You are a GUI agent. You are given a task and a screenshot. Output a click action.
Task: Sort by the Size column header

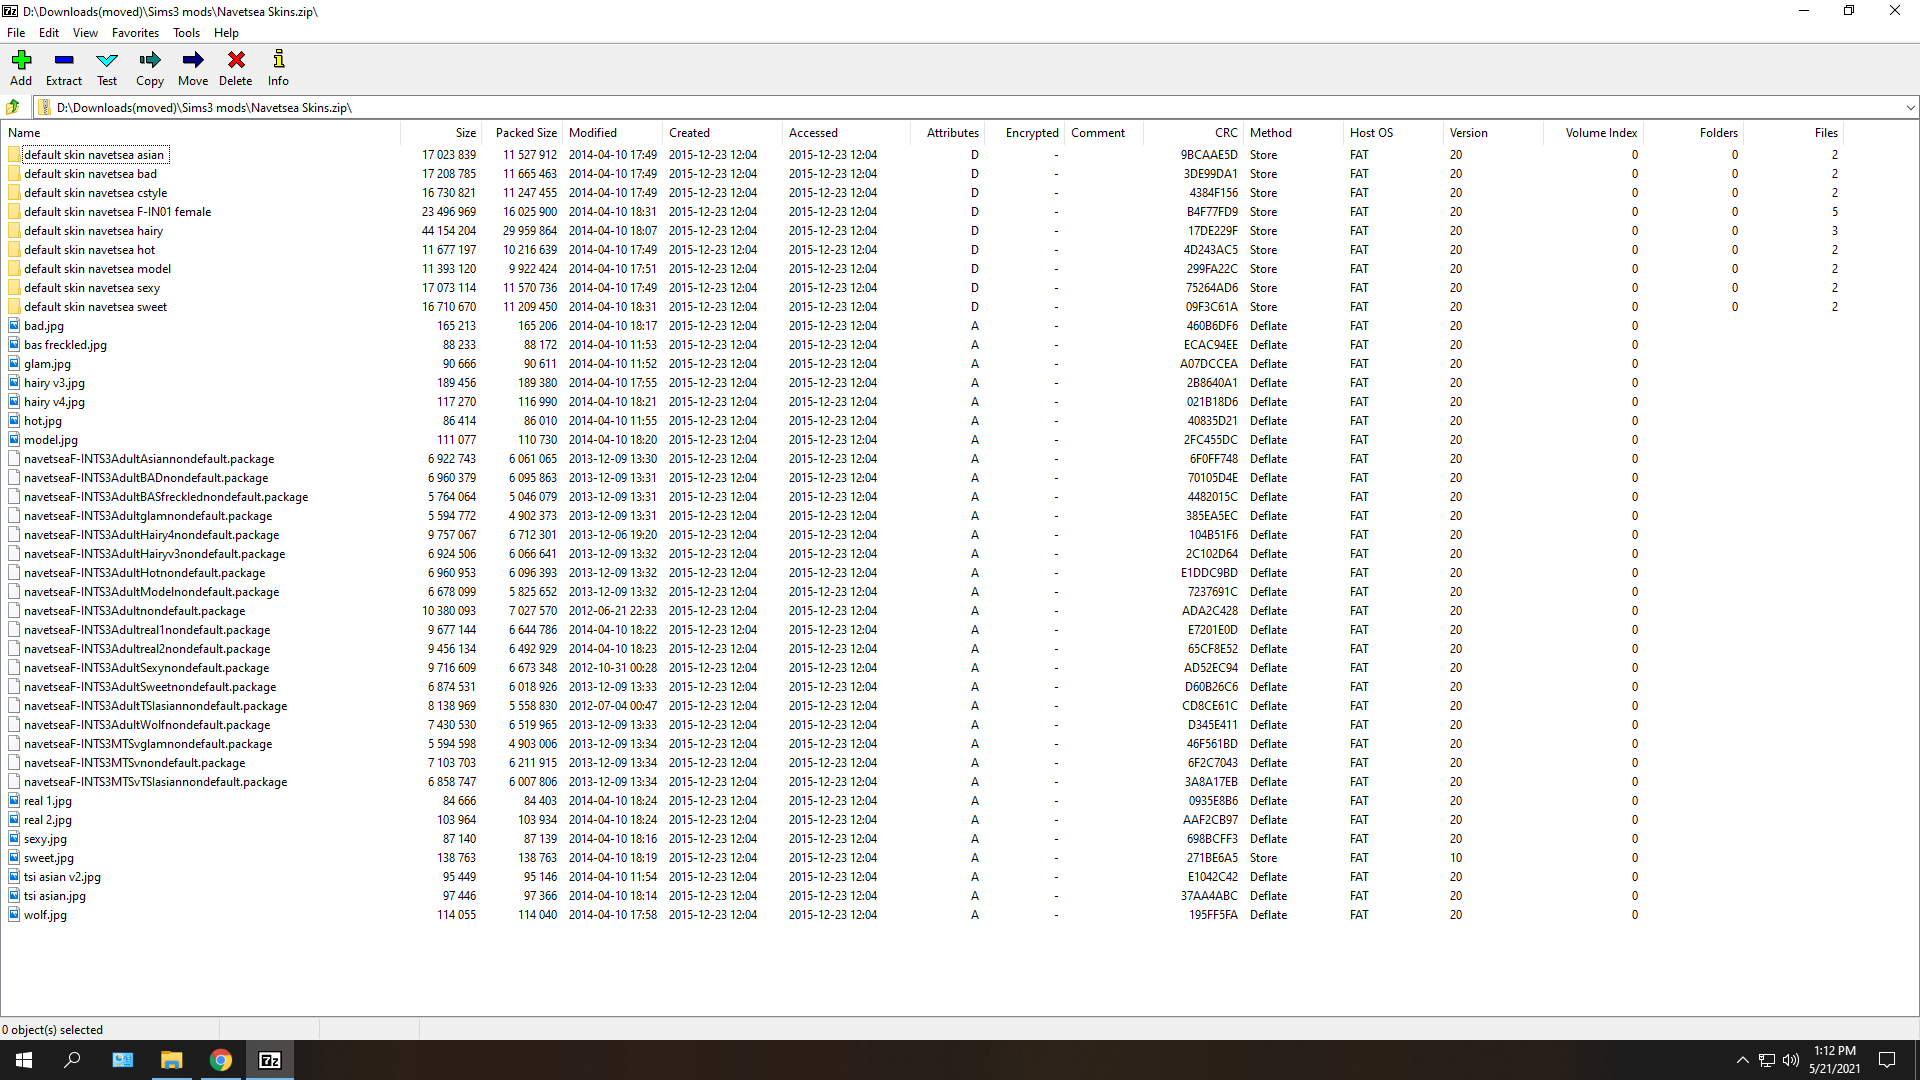click(x=441, y=133)
